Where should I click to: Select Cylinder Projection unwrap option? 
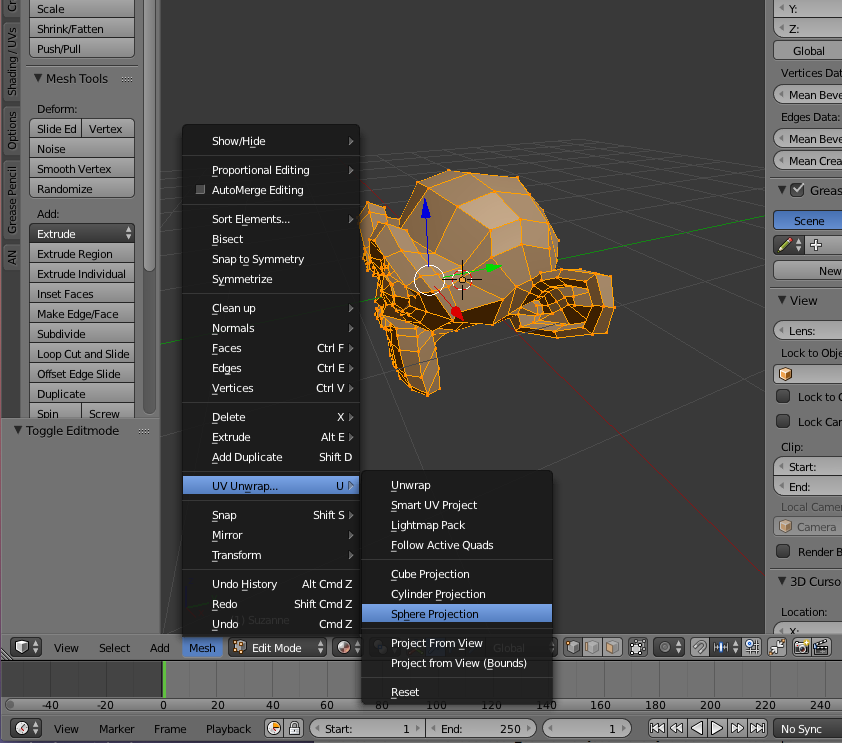coord(457,594)
